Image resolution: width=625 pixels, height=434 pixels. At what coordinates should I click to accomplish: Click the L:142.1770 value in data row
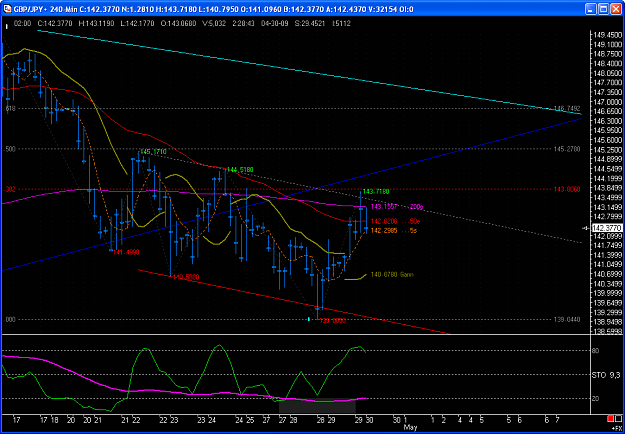click(x=137, y=24)
